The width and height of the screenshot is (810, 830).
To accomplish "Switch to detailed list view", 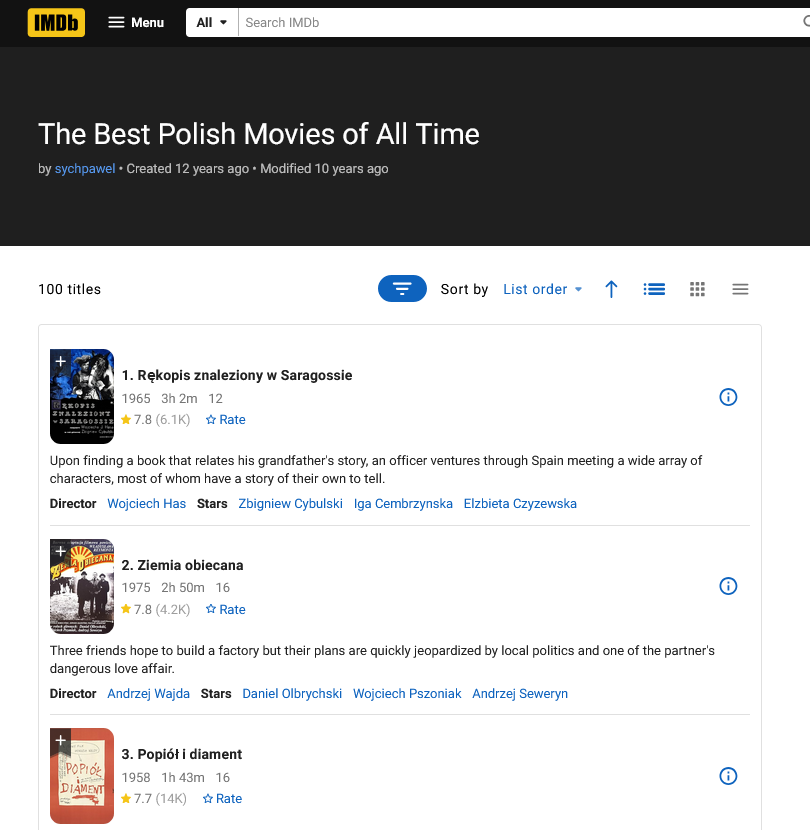I will 654,289.
